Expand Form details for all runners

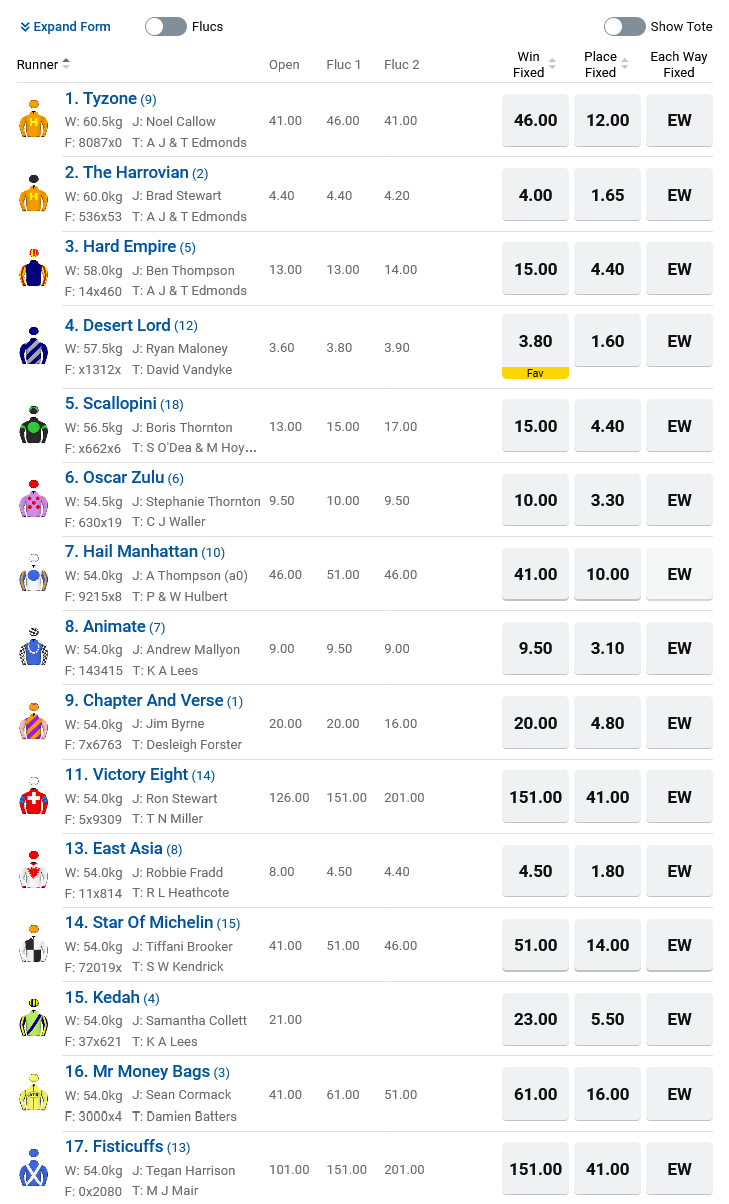(65, 27)
